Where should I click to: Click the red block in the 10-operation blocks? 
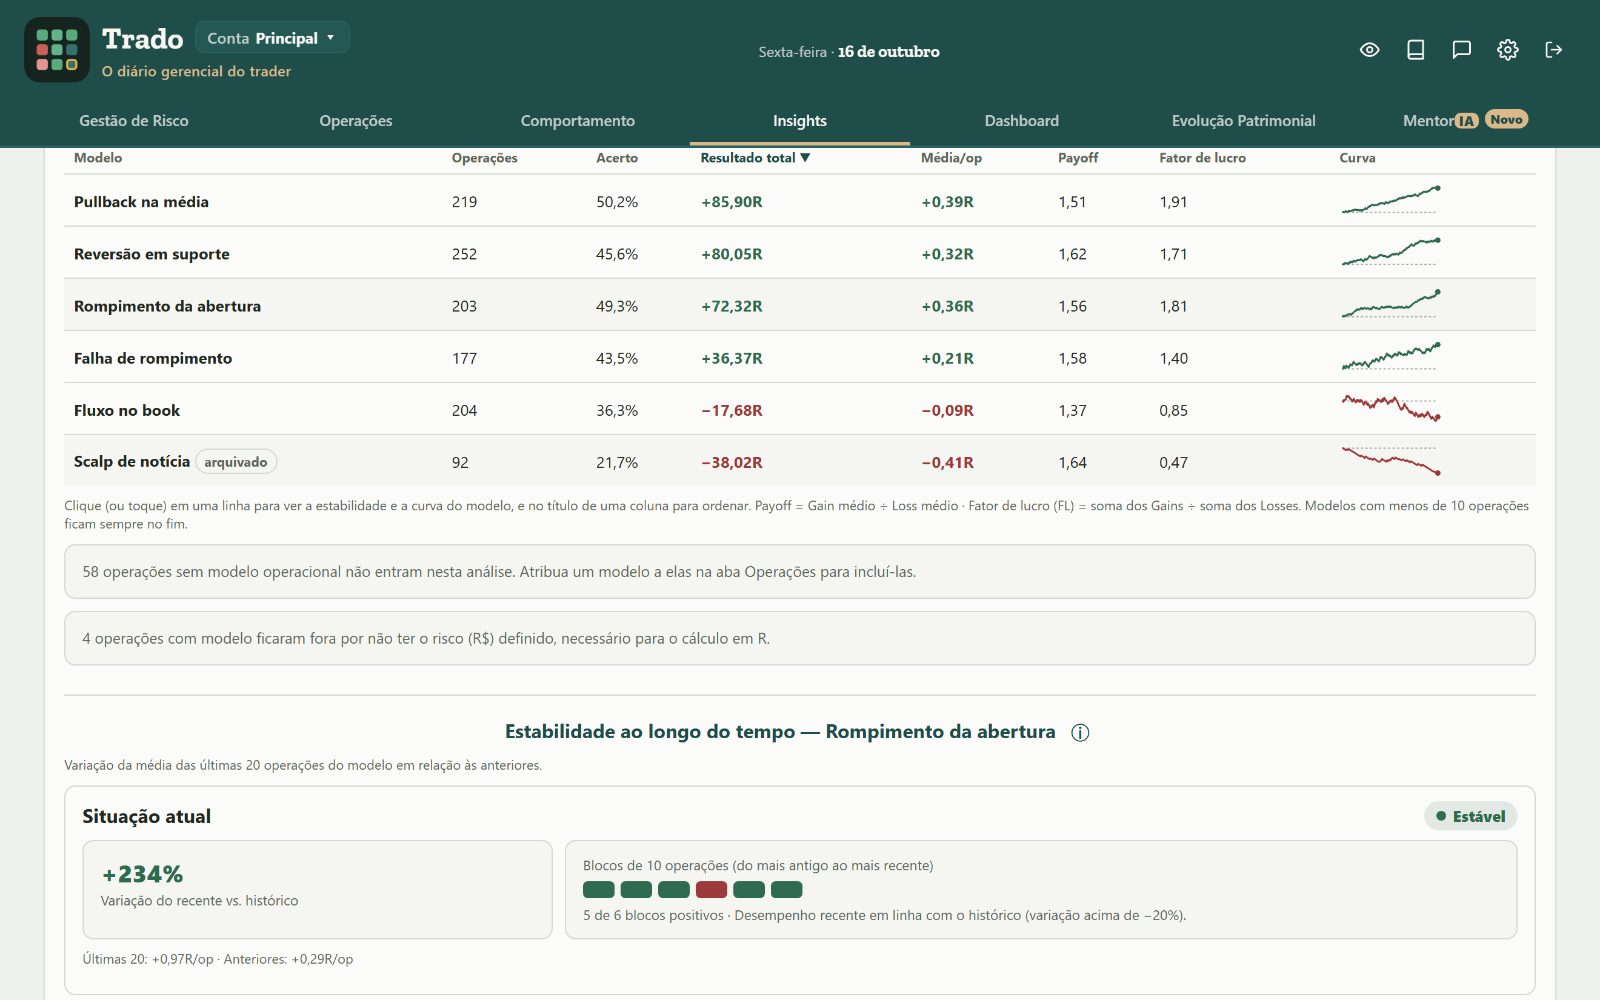click(711, 890)
